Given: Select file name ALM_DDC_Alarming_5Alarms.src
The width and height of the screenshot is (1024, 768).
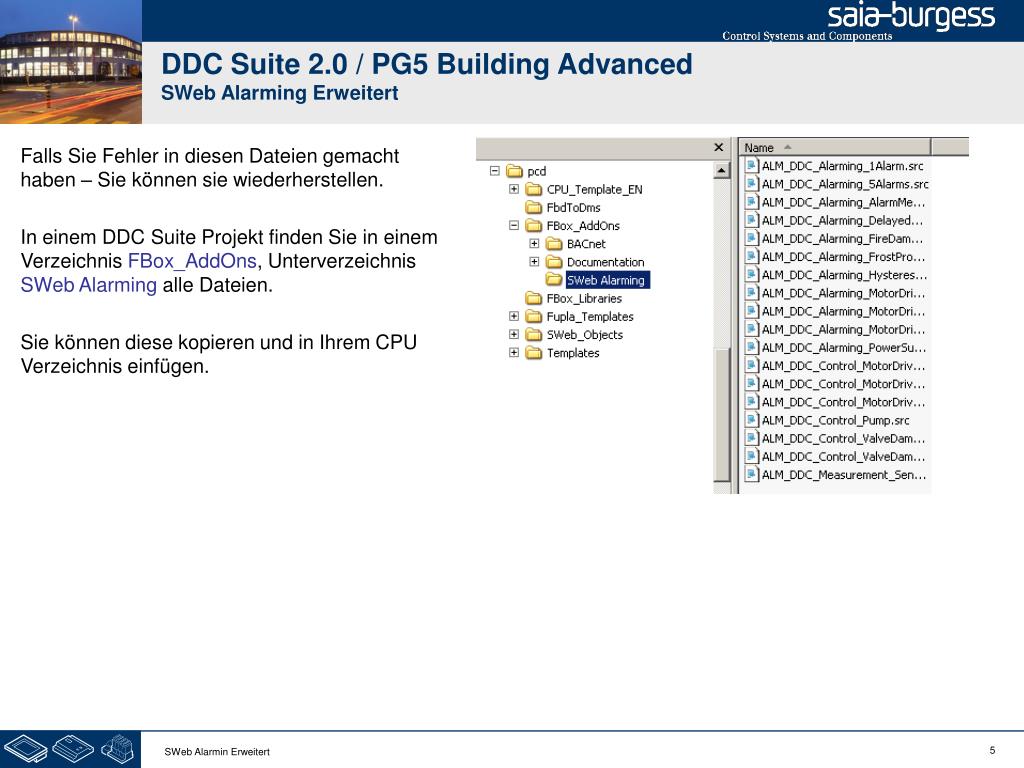Looking at the screenshot, I should [845, 184].
